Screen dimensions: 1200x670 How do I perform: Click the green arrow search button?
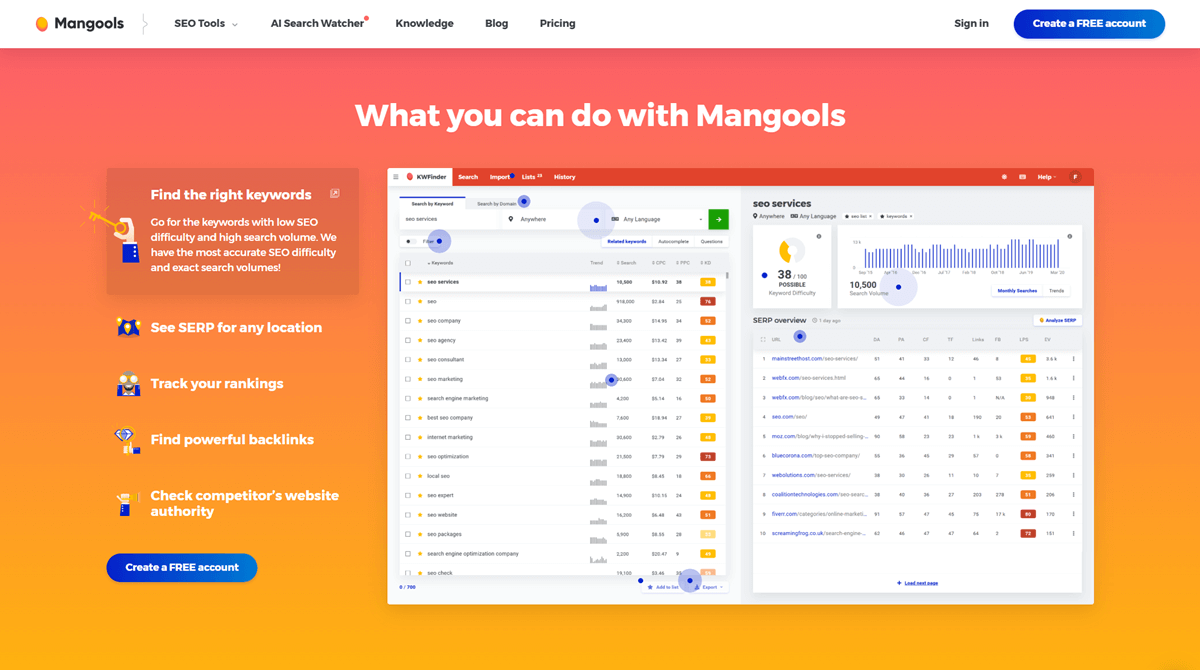[719, 219]
